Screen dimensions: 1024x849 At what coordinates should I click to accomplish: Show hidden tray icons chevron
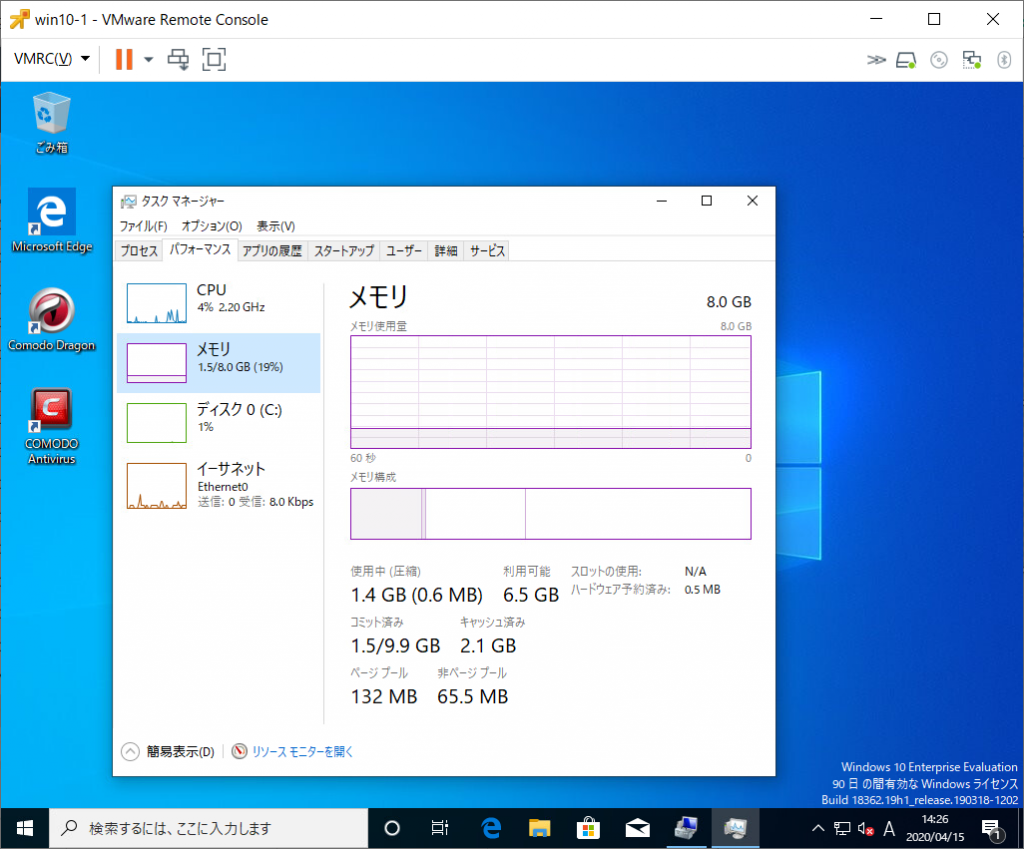click(818, 829)
